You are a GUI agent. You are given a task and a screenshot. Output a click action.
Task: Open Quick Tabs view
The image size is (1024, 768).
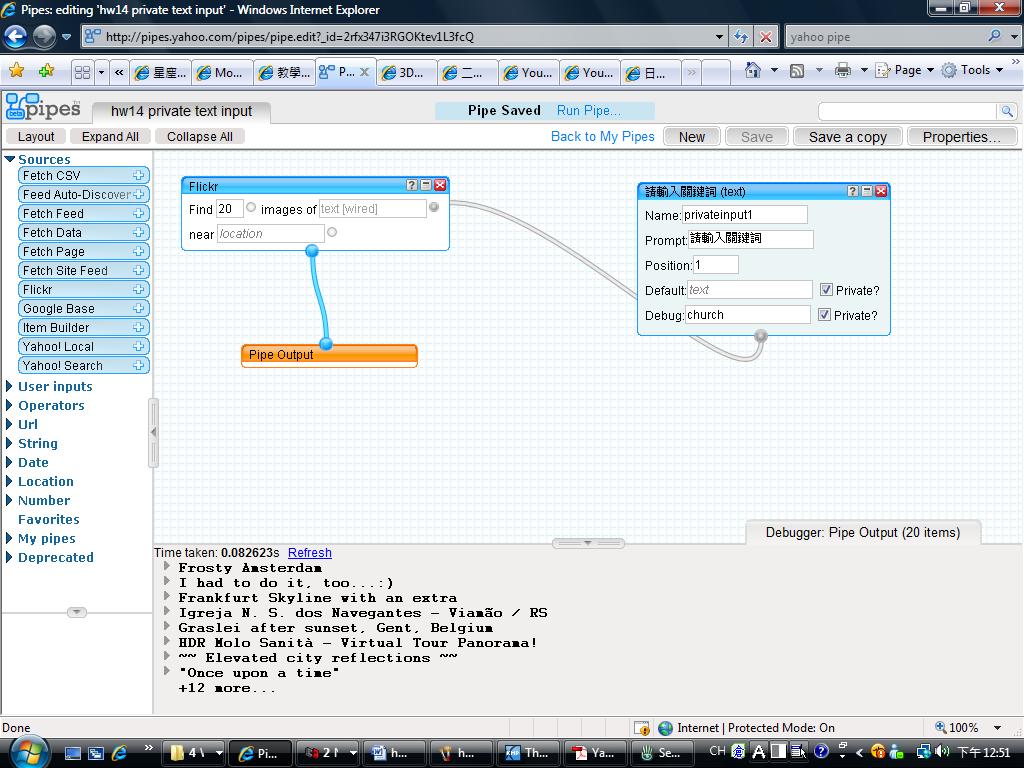click(82, 72)
